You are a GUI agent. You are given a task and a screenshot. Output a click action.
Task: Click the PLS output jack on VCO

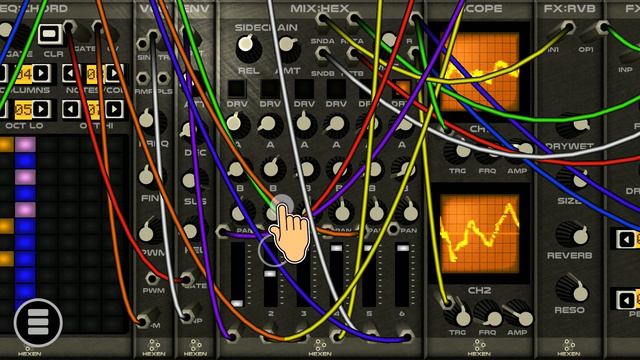(x=163, y=78)
